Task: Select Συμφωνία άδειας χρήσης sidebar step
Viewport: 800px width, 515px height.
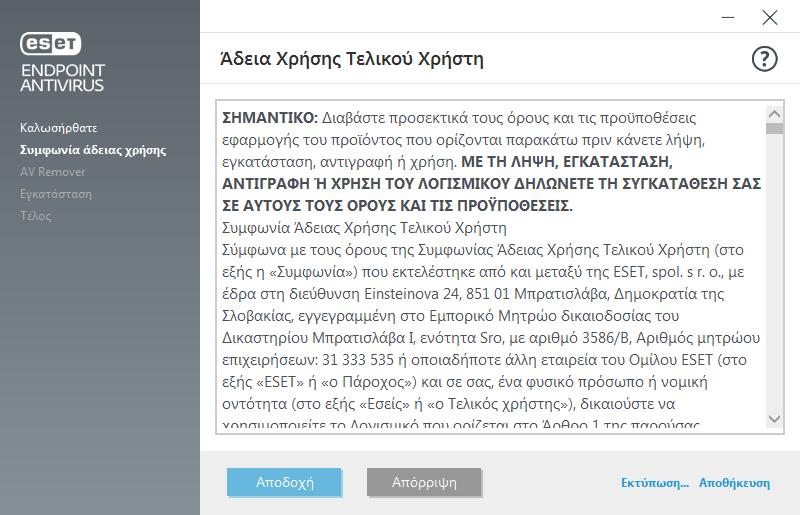Action: tap(93, 150)
